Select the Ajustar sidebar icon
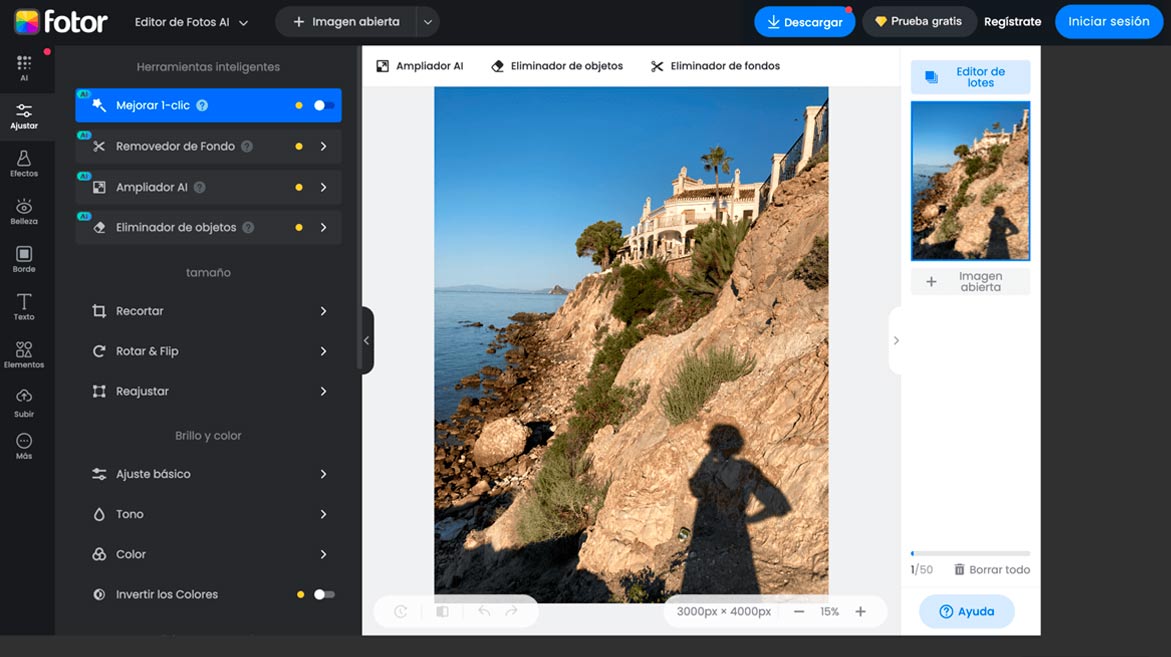Screen dimensions: 1171x657 24,116
